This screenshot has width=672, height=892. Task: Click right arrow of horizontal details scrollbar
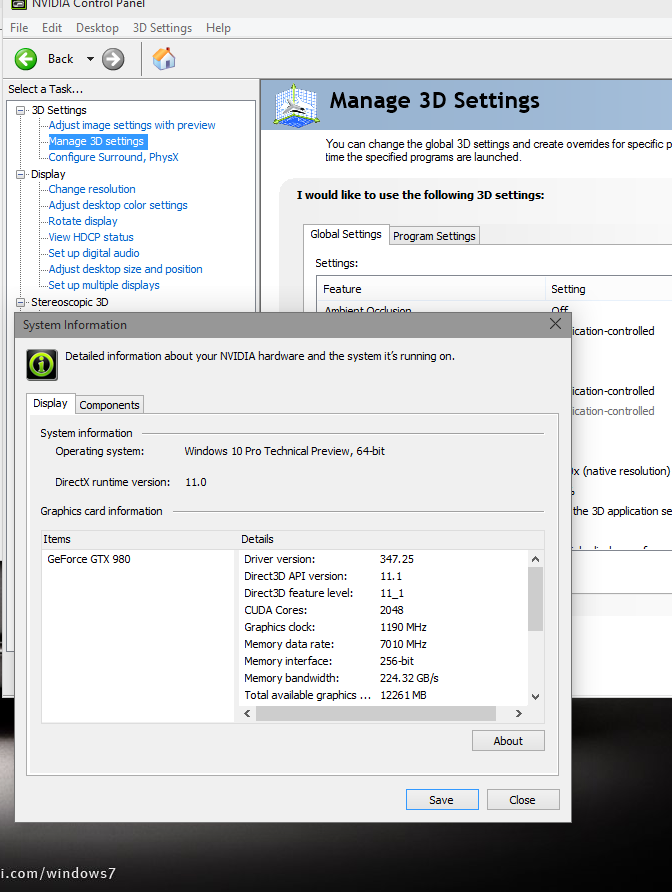click(x=518, y=713)
